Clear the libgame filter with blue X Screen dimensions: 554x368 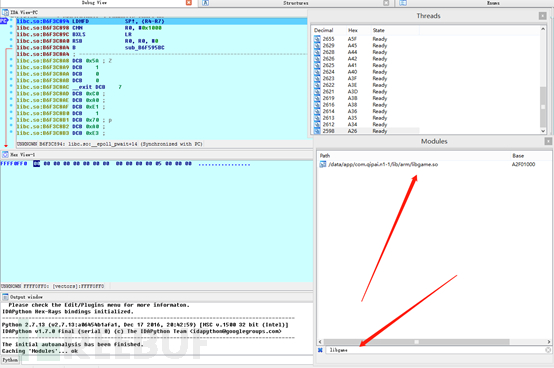(x=320, y=350)
